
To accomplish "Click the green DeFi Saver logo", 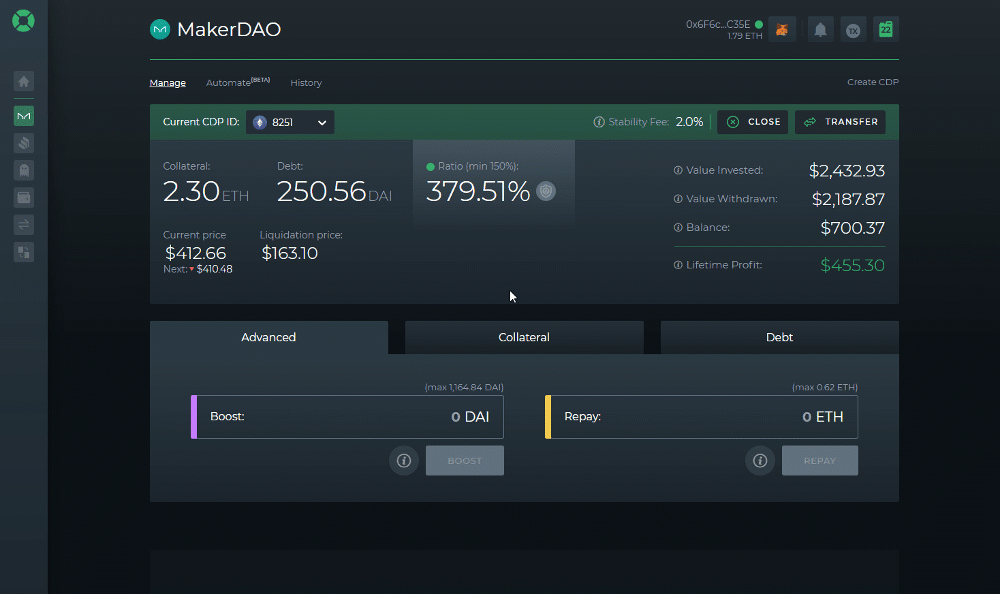I will click(x=23, y=21).
